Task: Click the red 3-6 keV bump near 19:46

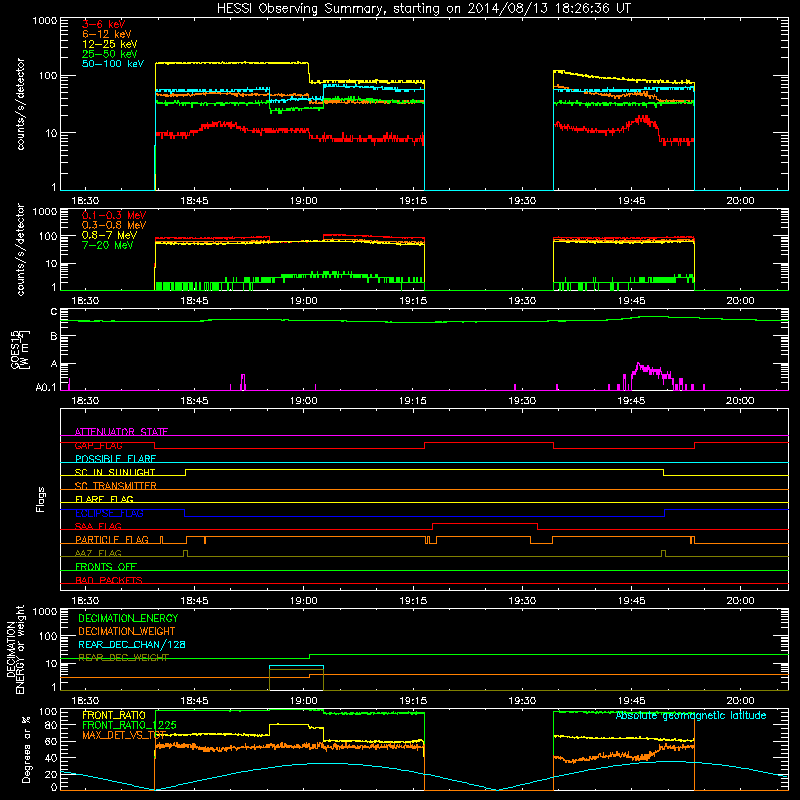Action: (644, 120)
